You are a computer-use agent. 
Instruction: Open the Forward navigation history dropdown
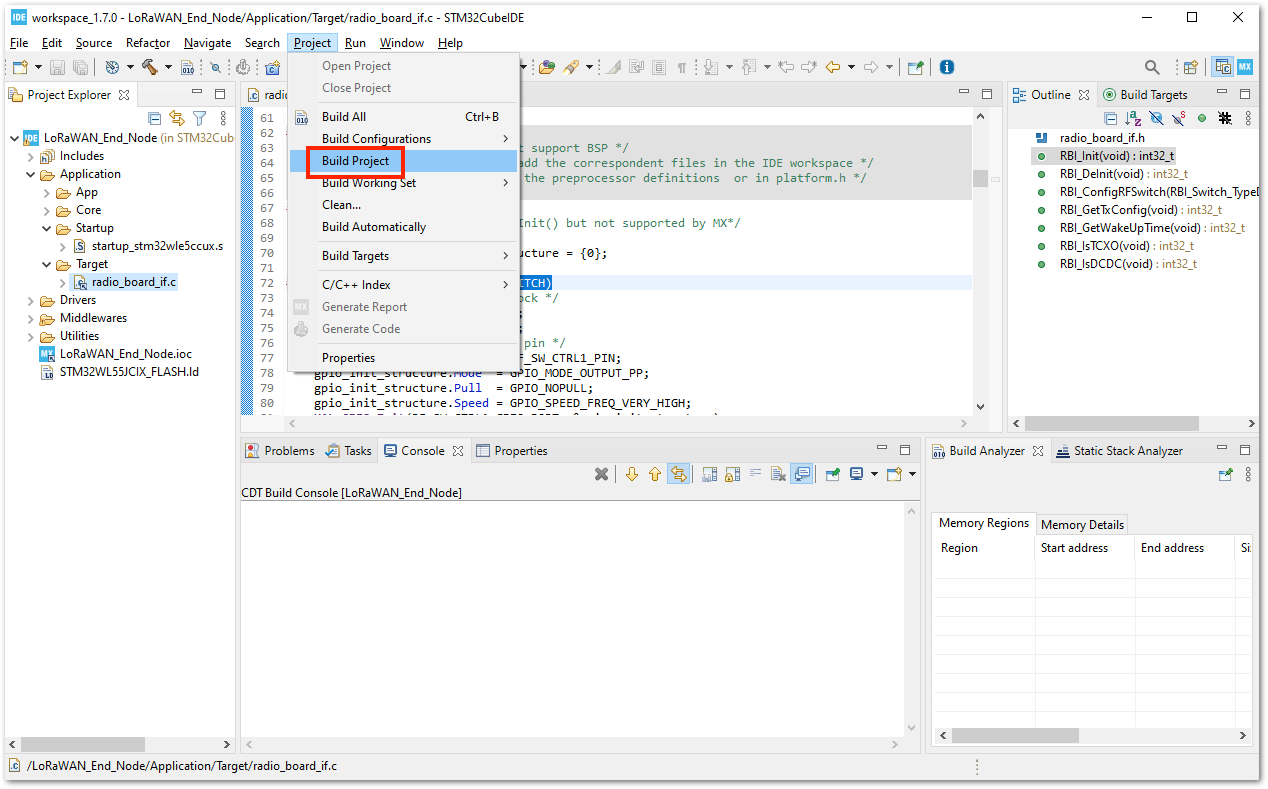point(889,67)
